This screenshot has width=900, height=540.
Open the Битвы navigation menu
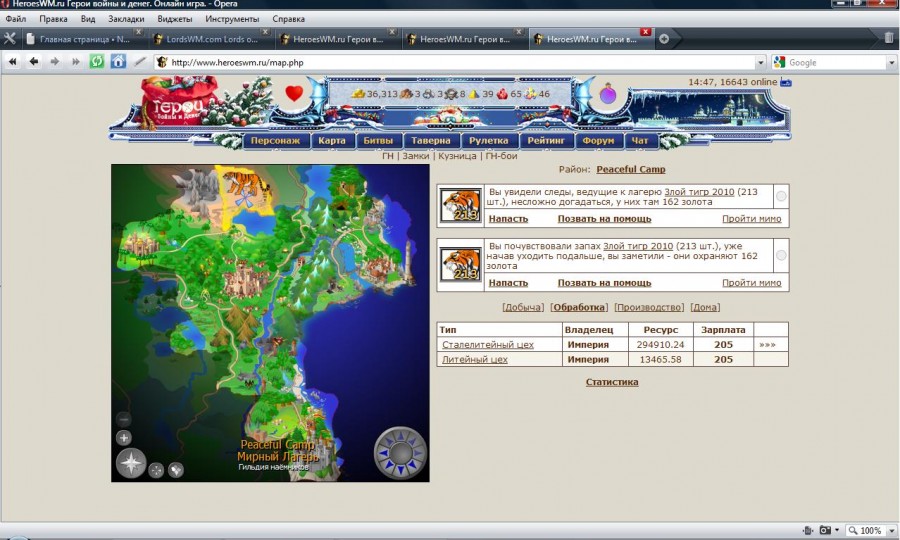click(x=378, y=141)
